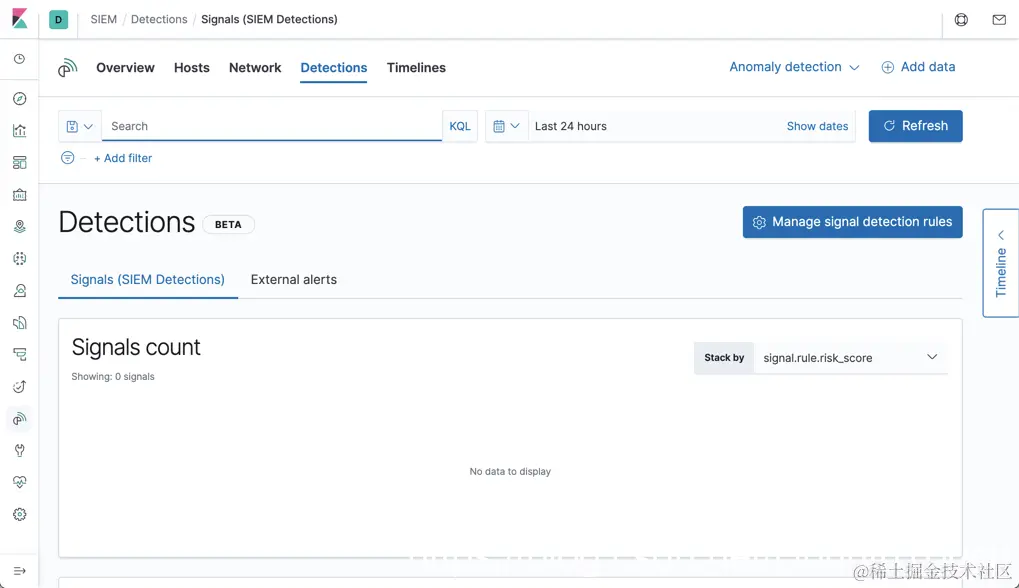Switch to the Timelines tab
Viewport: 1019px width, 588px height.
[416, 68]
